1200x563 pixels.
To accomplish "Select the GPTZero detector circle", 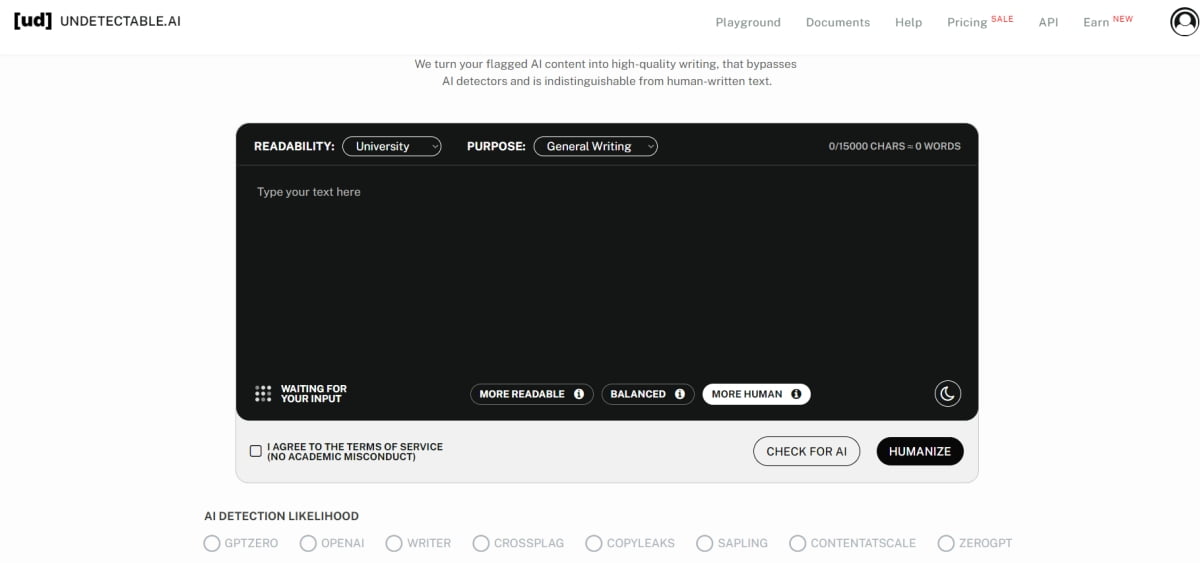I will tap(211, 543).
